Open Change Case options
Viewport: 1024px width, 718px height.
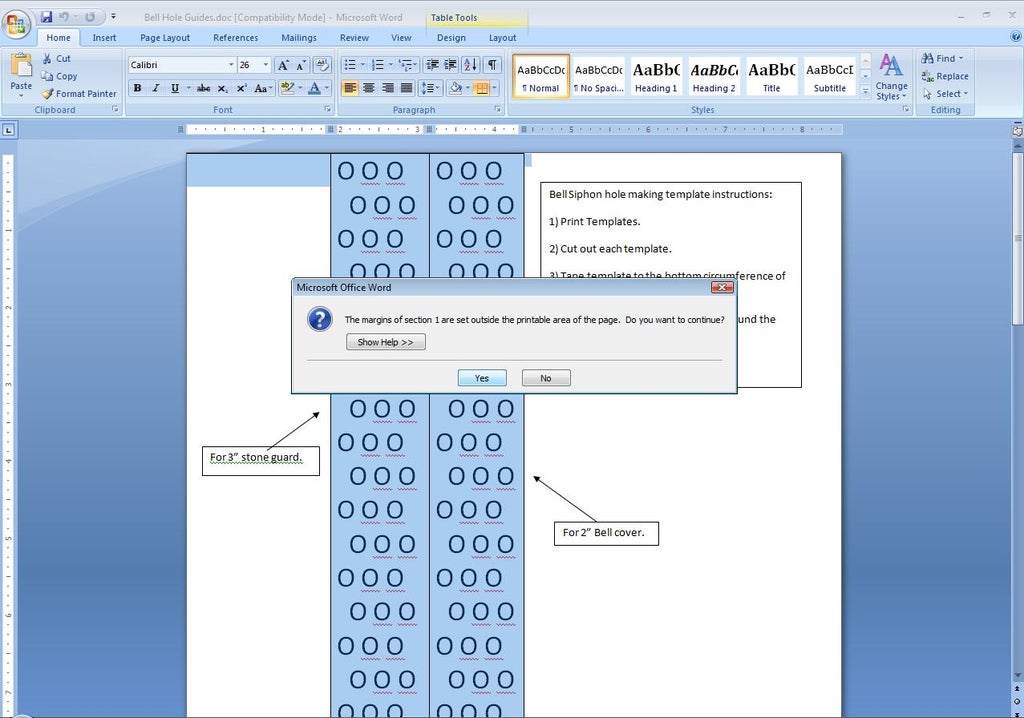(x=262, y=88)
